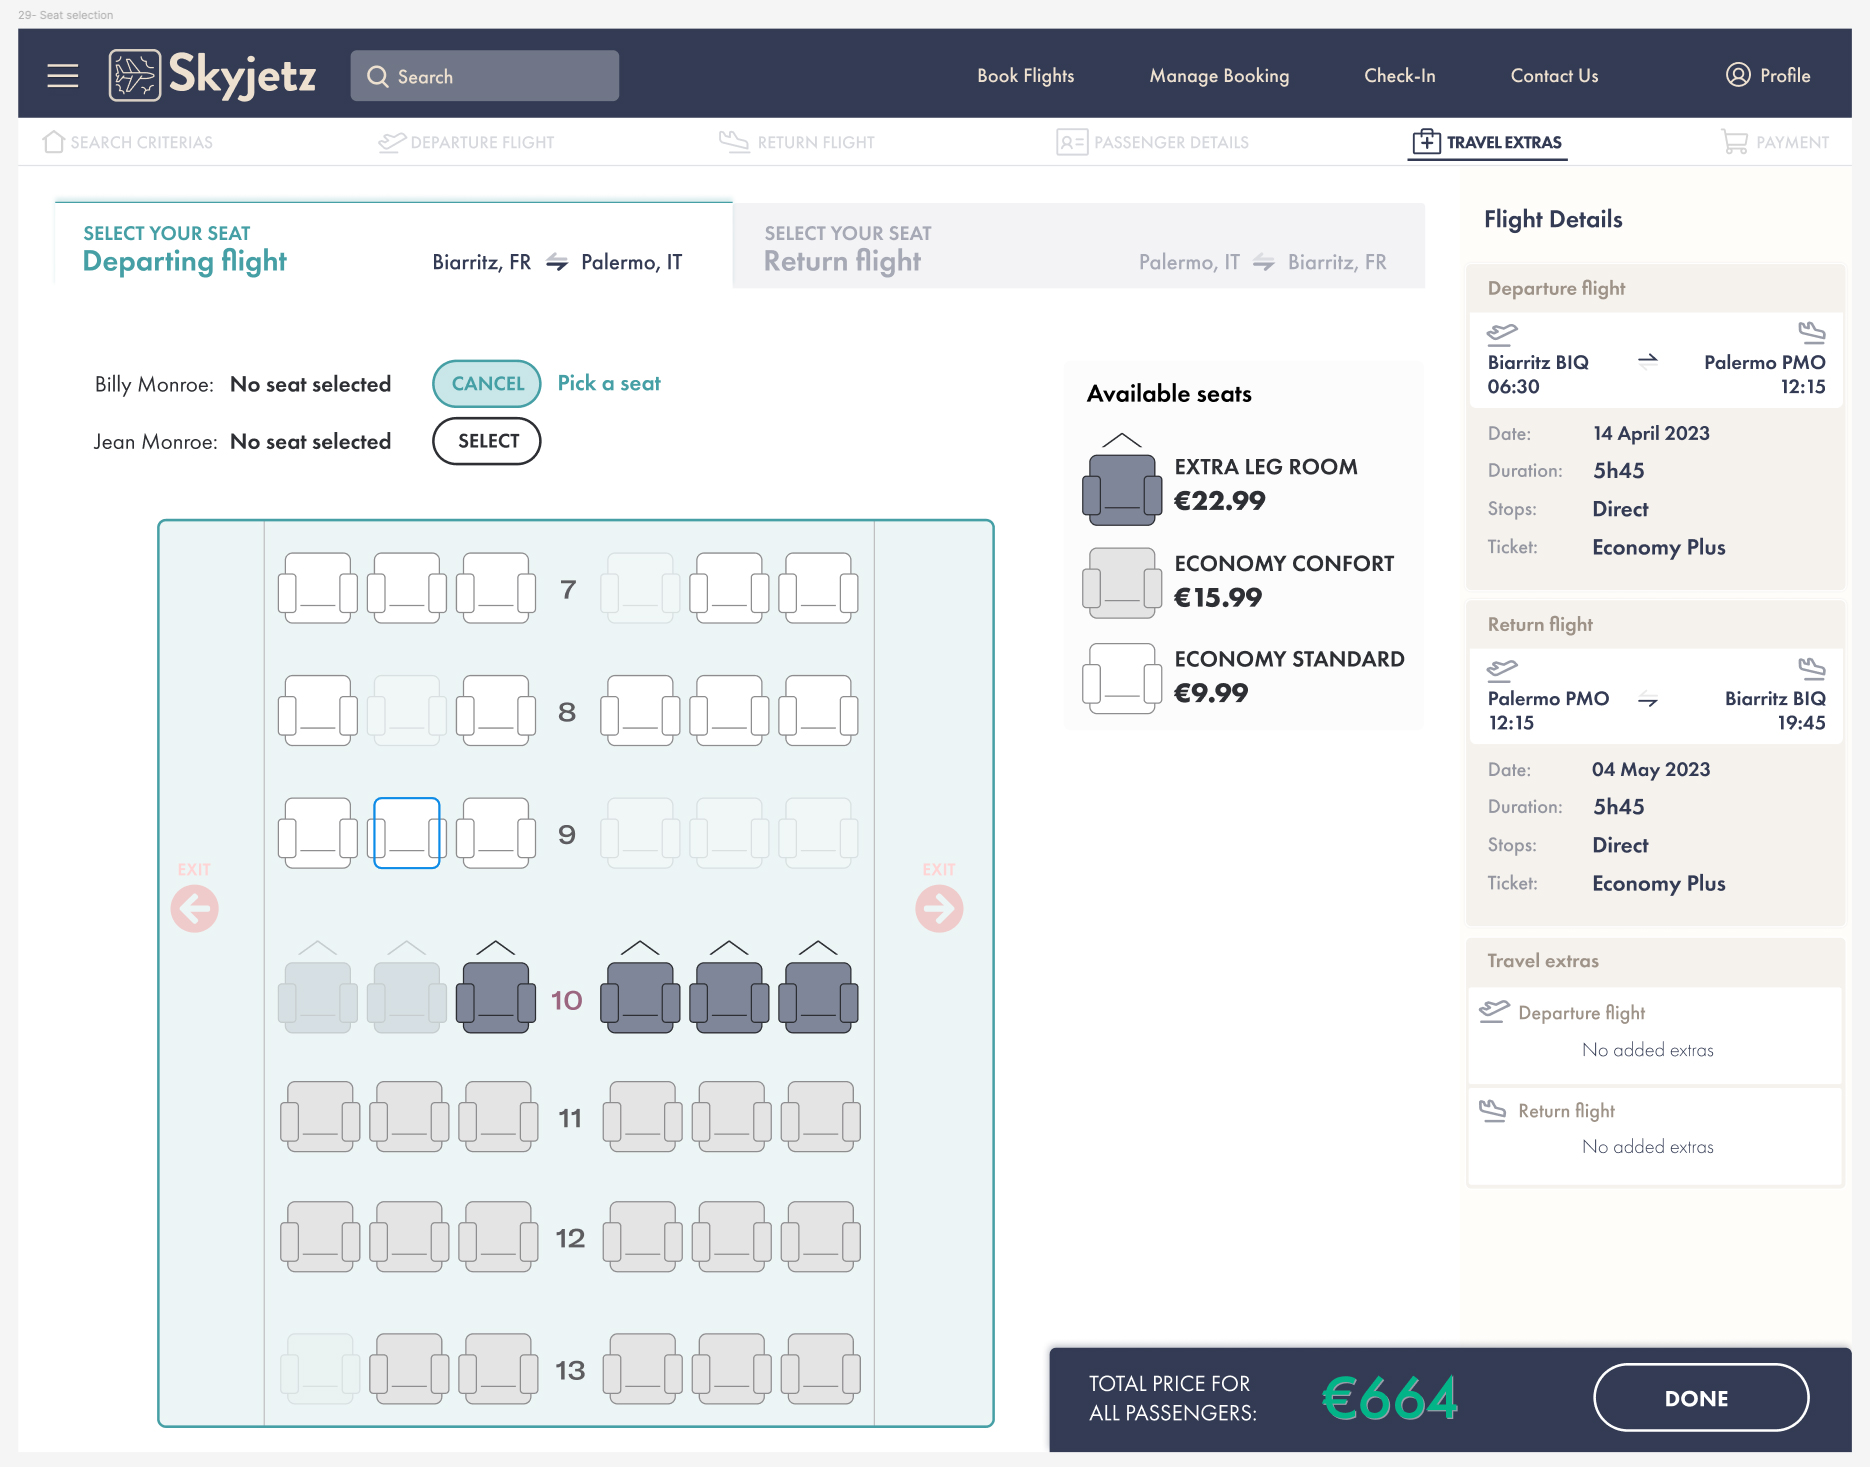Go to Return Flight step
This screenshot has height=1467, width=1870.
[797, 142]
